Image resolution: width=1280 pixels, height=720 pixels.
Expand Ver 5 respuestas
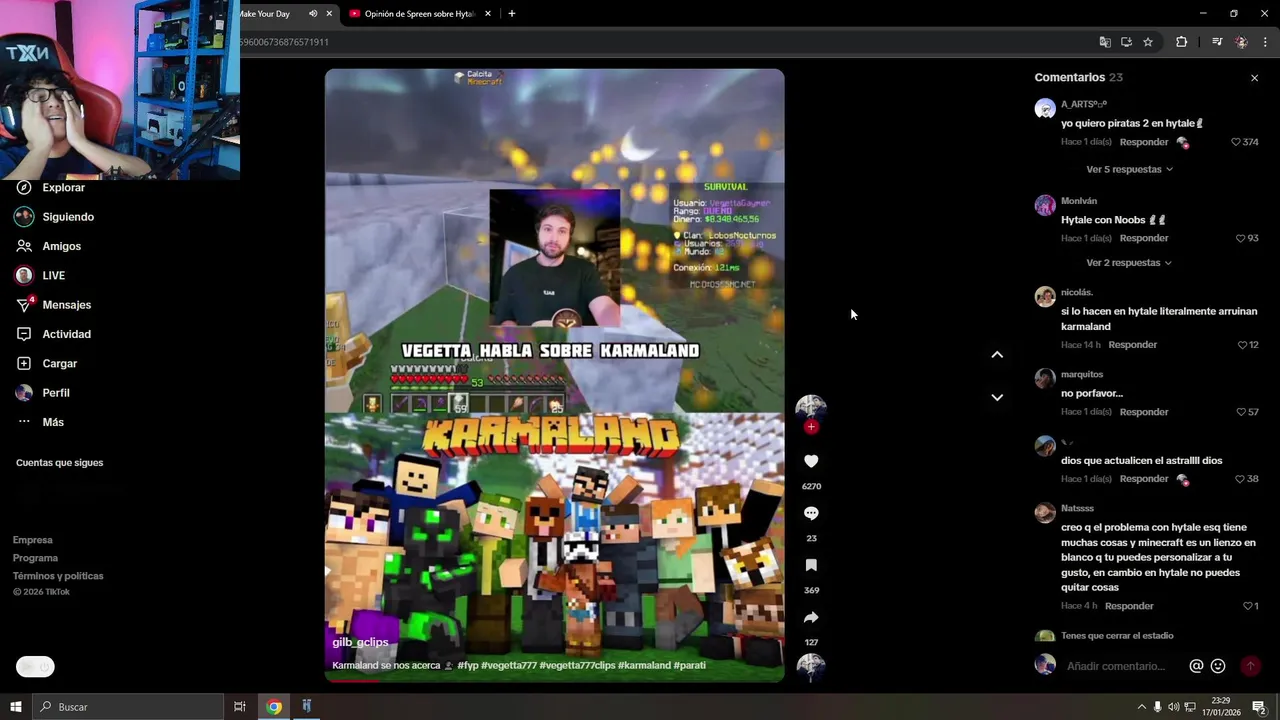pyautogui.click(x=1129, y=169)
